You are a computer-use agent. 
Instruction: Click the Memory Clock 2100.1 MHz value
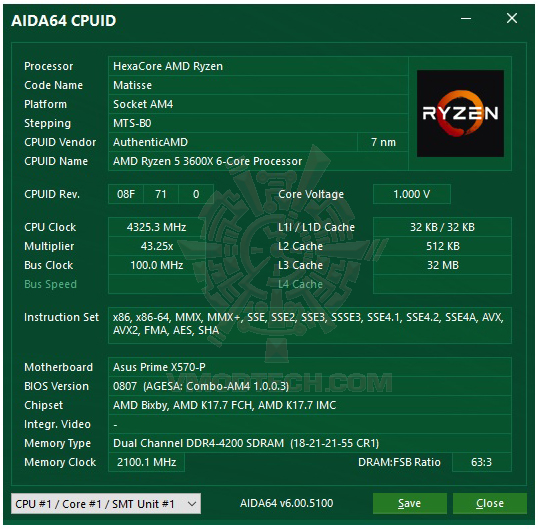147,462
